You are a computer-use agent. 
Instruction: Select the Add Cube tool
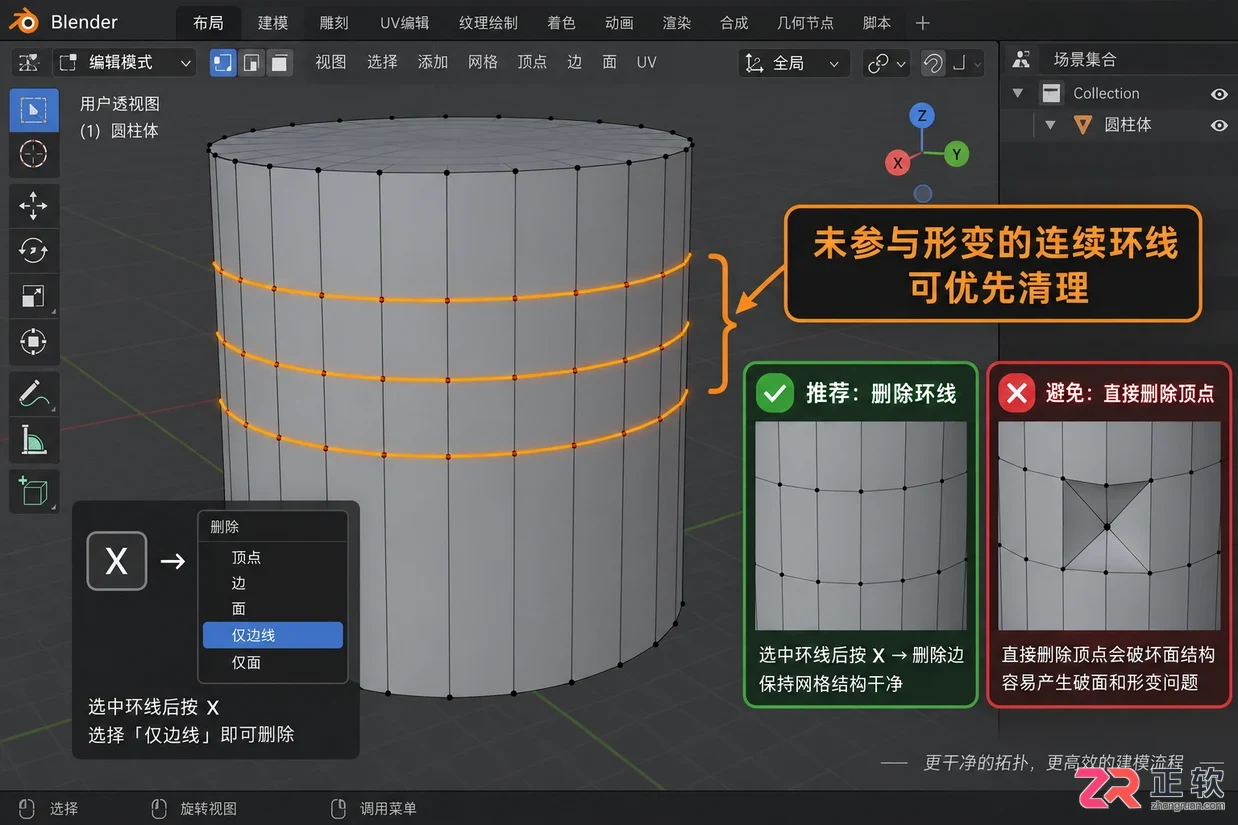click(x=34, y=491)
